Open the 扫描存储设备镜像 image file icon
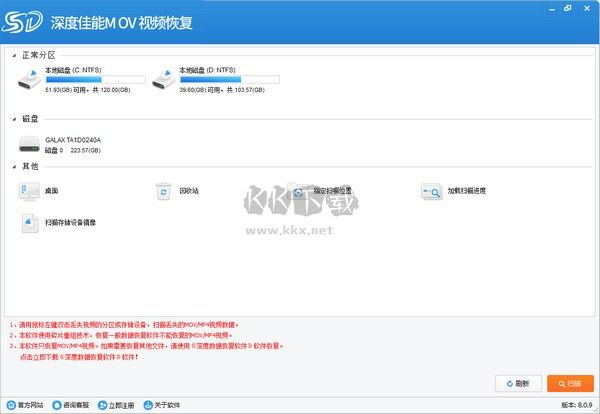600x414 pixels. pos(29,223)
